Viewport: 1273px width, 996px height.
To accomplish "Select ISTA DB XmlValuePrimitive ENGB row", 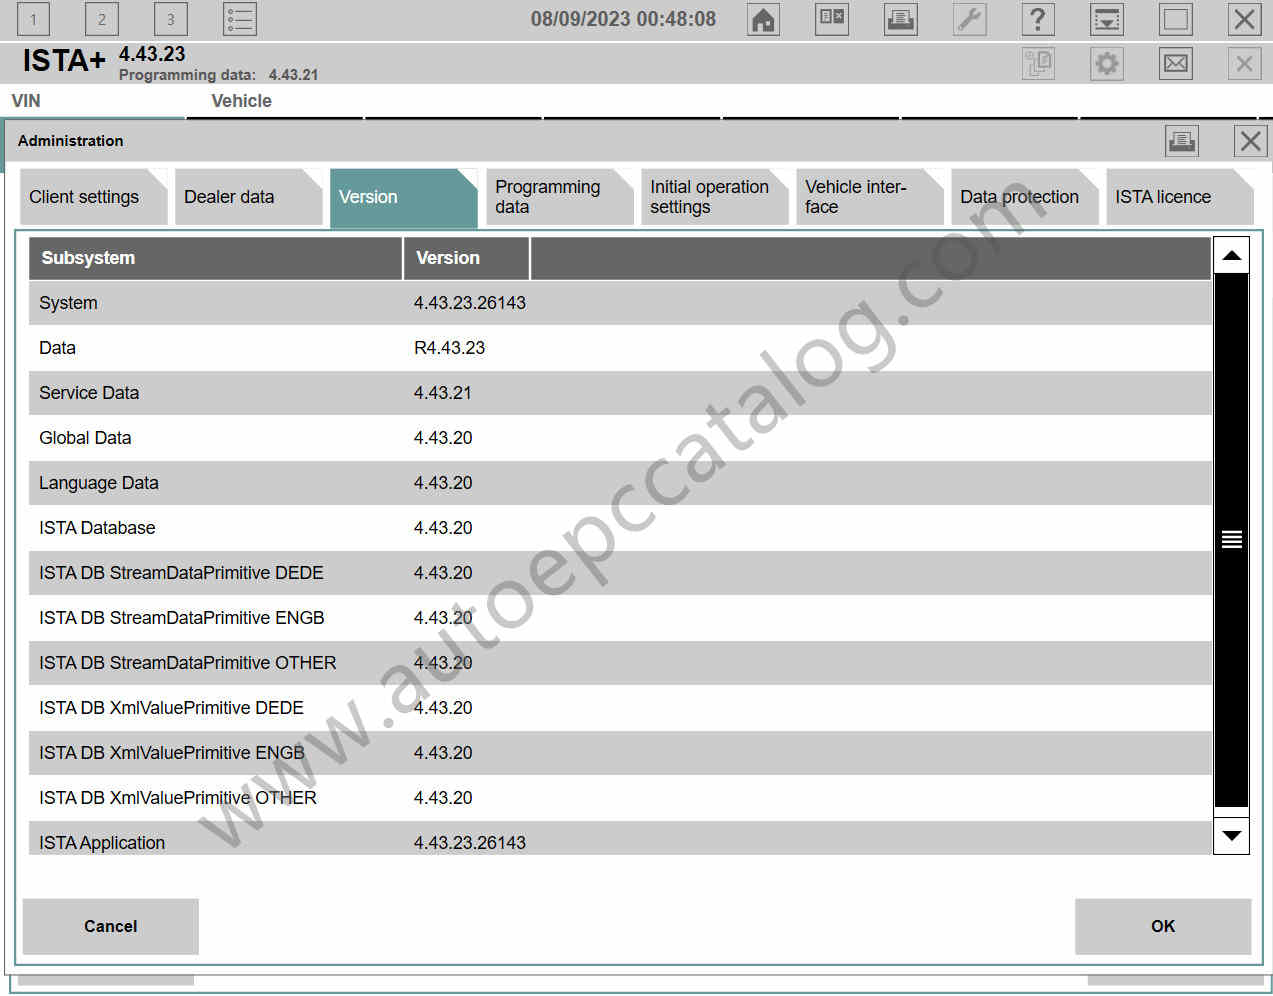I will click(x=620, y=753).
